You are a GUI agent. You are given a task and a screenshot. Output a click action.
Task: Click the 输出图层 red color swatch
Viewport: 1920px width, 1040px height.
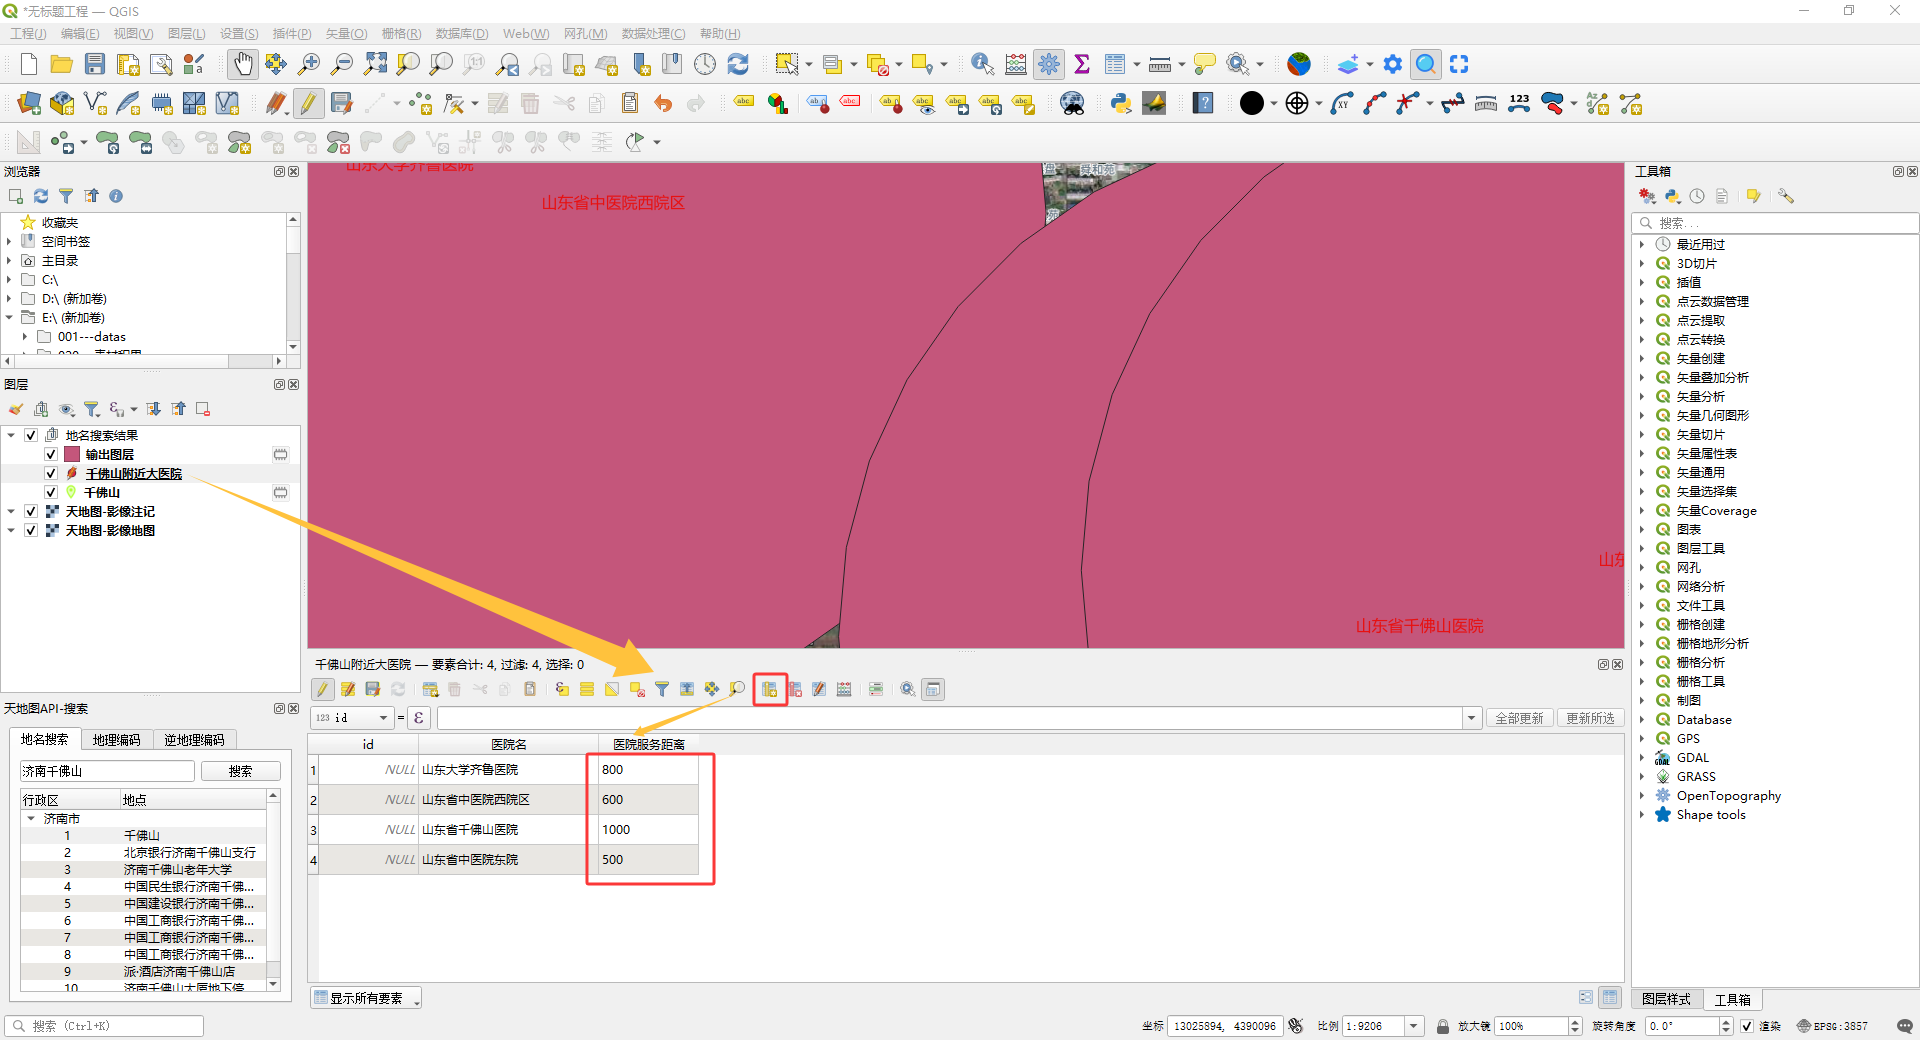click(72, 454)
